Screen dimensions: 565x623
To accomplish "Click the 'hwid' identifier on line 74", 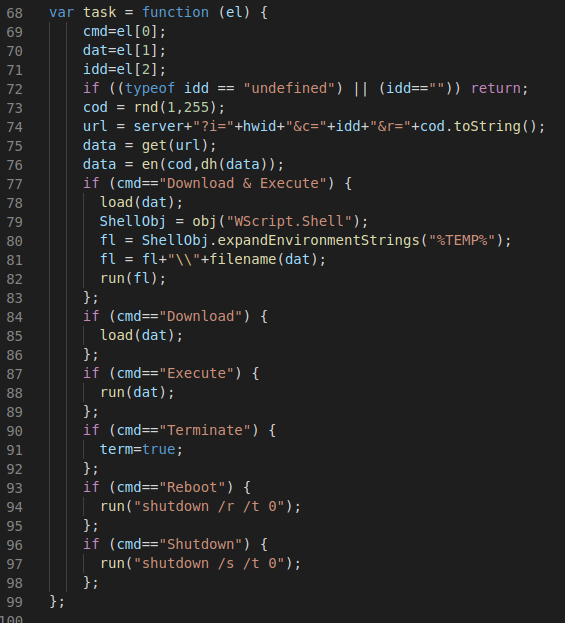I will (x=260, y=126).
